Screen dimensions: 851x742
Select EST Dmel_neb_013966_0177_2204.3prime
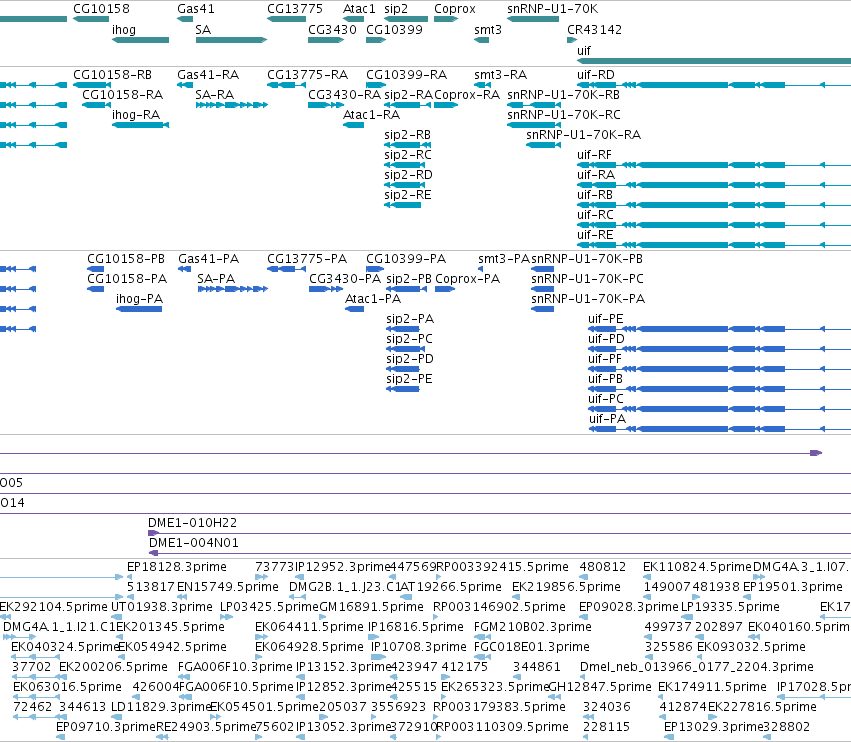[x=584, y=677]
